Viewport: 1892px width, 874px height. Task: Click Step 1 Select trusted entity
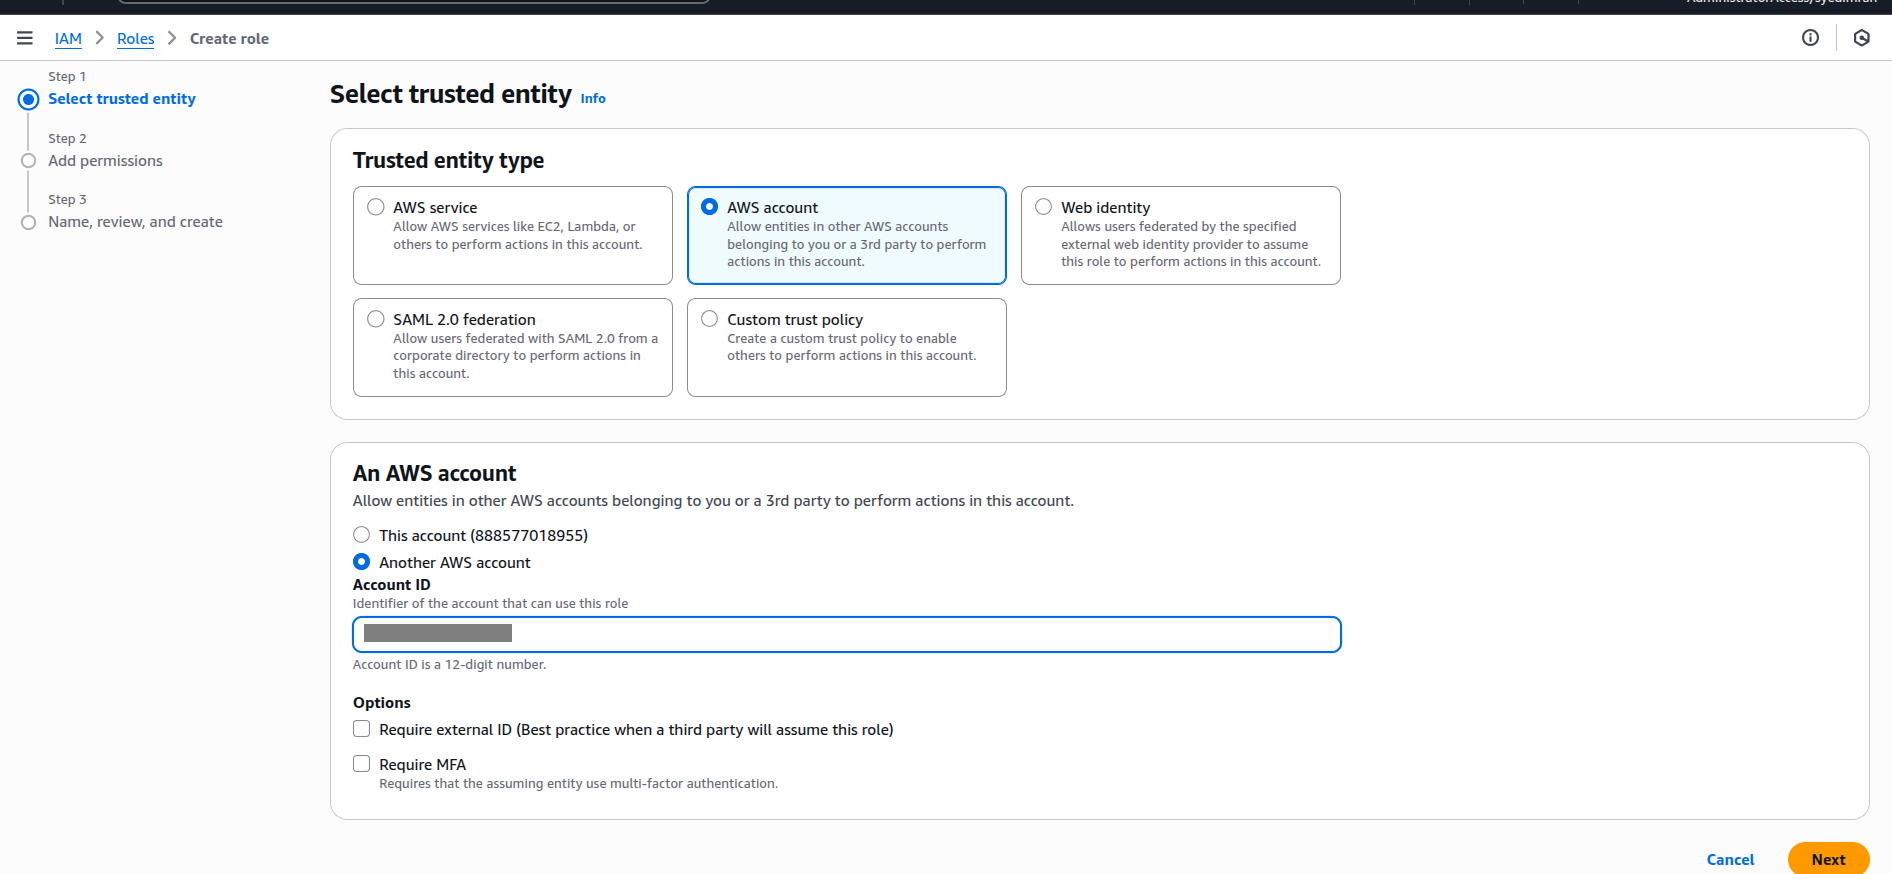click(122, 99)
